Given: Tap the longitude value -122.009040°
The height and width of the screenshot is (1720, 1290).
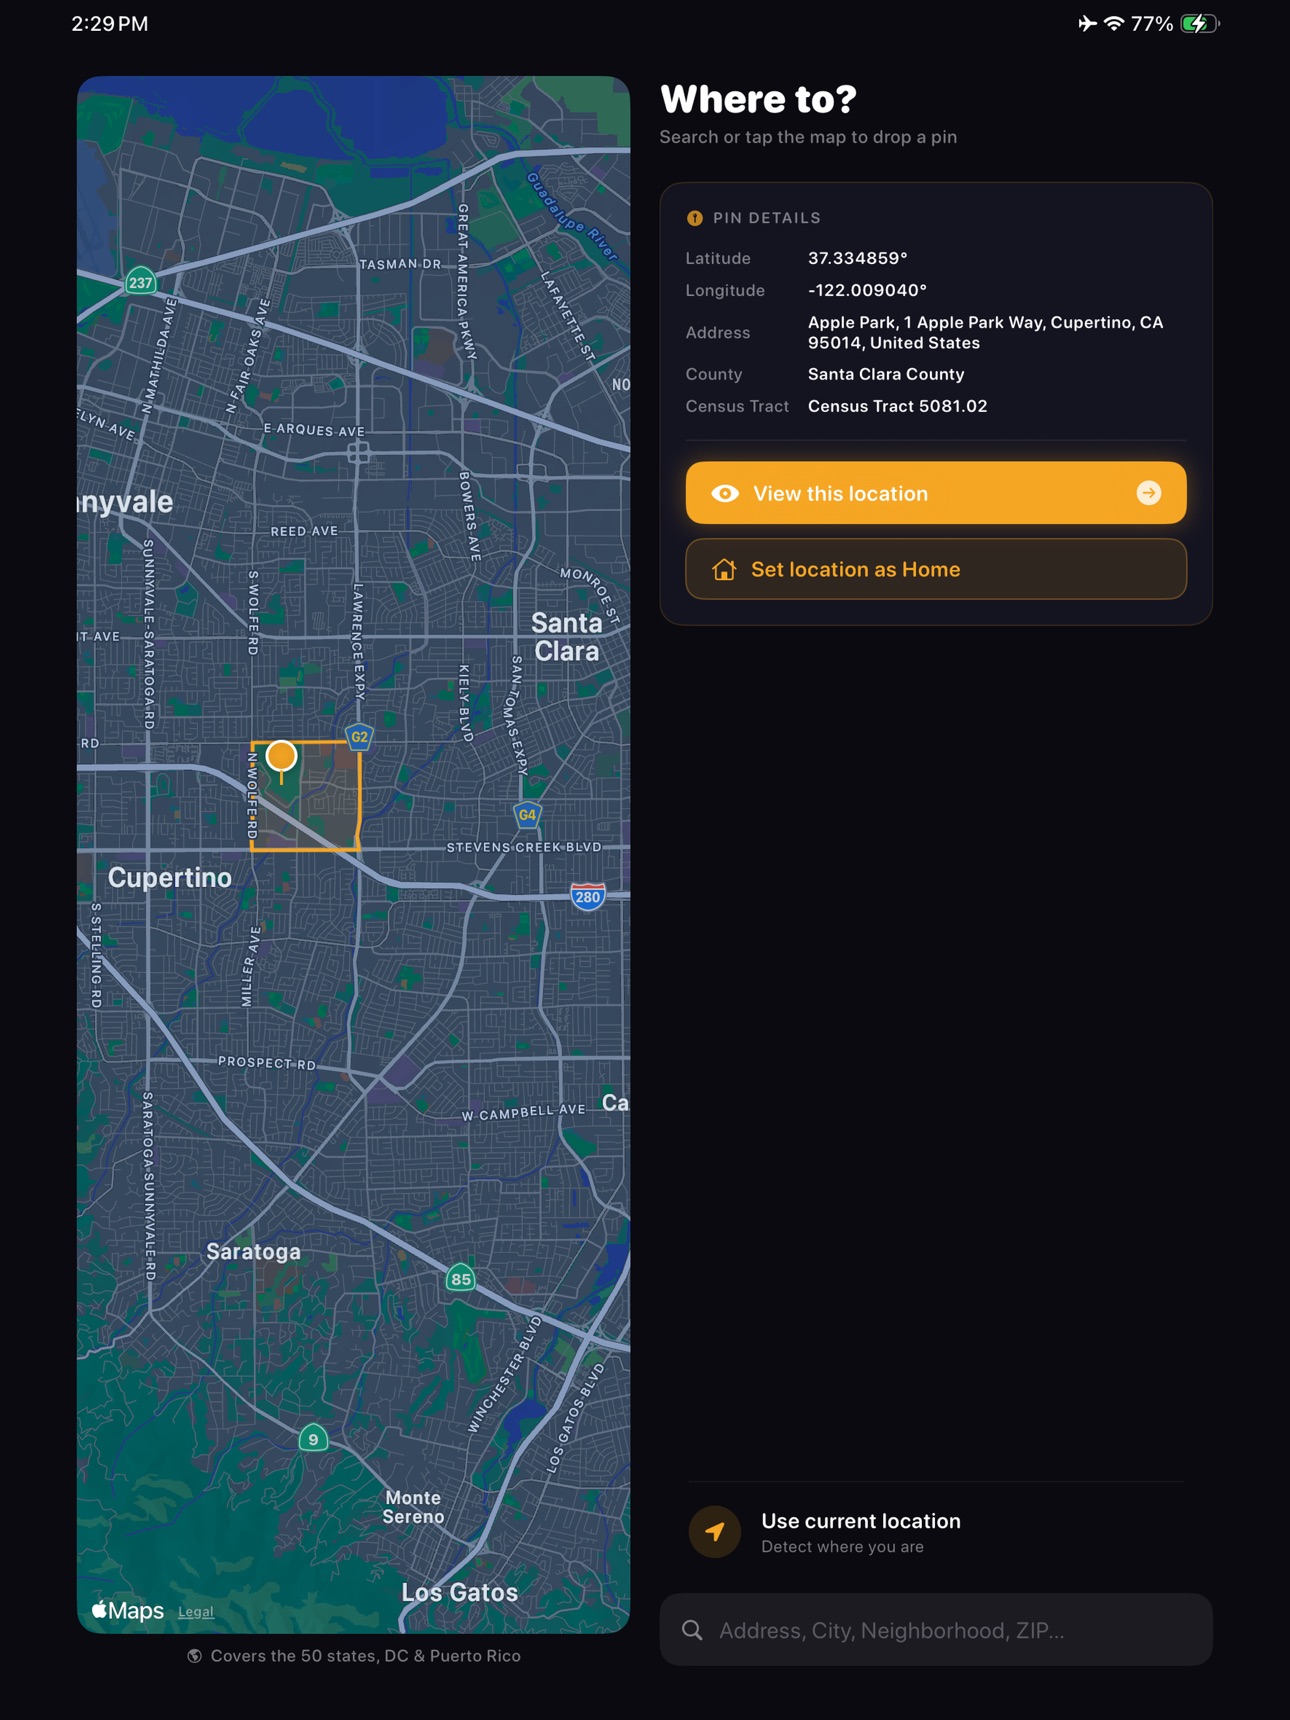Looking at the screenshot, I should (x=867, y=290).
